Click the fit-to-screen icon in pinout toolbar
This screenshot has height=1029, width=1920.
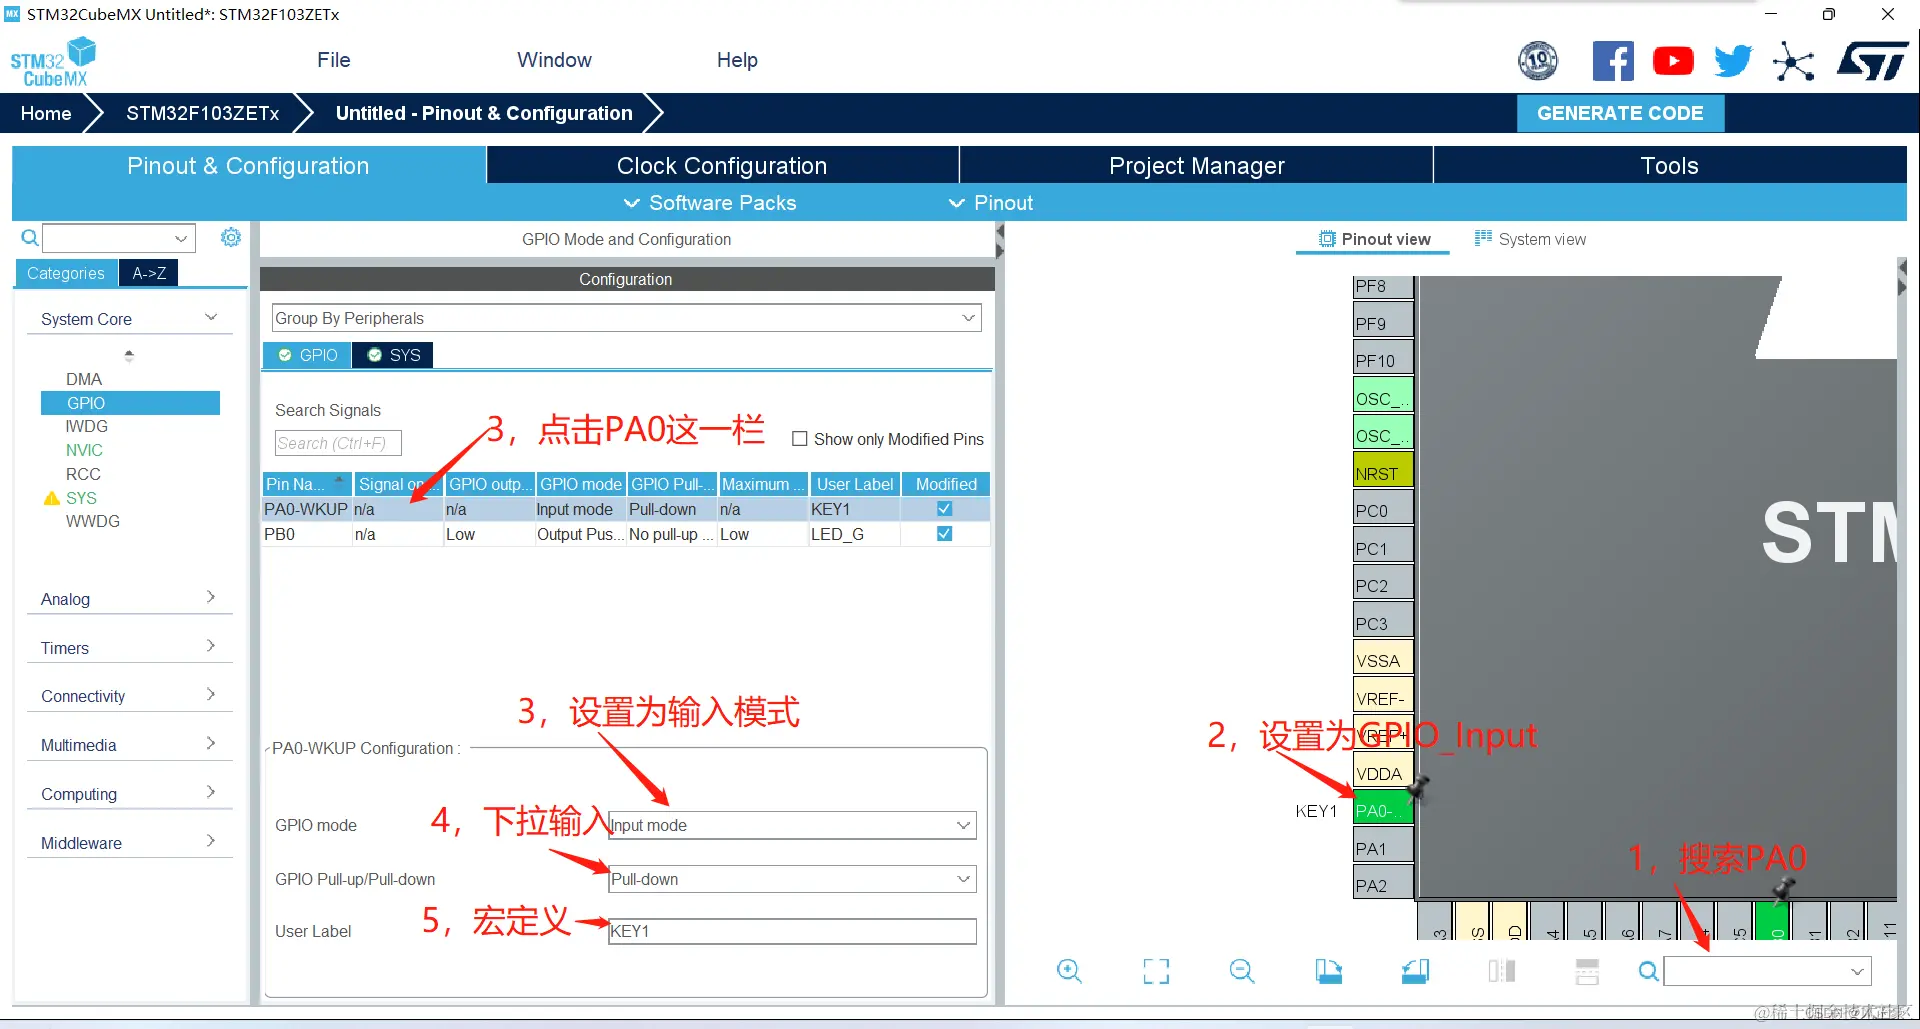pyautogui.click(x=1156, y=971)
